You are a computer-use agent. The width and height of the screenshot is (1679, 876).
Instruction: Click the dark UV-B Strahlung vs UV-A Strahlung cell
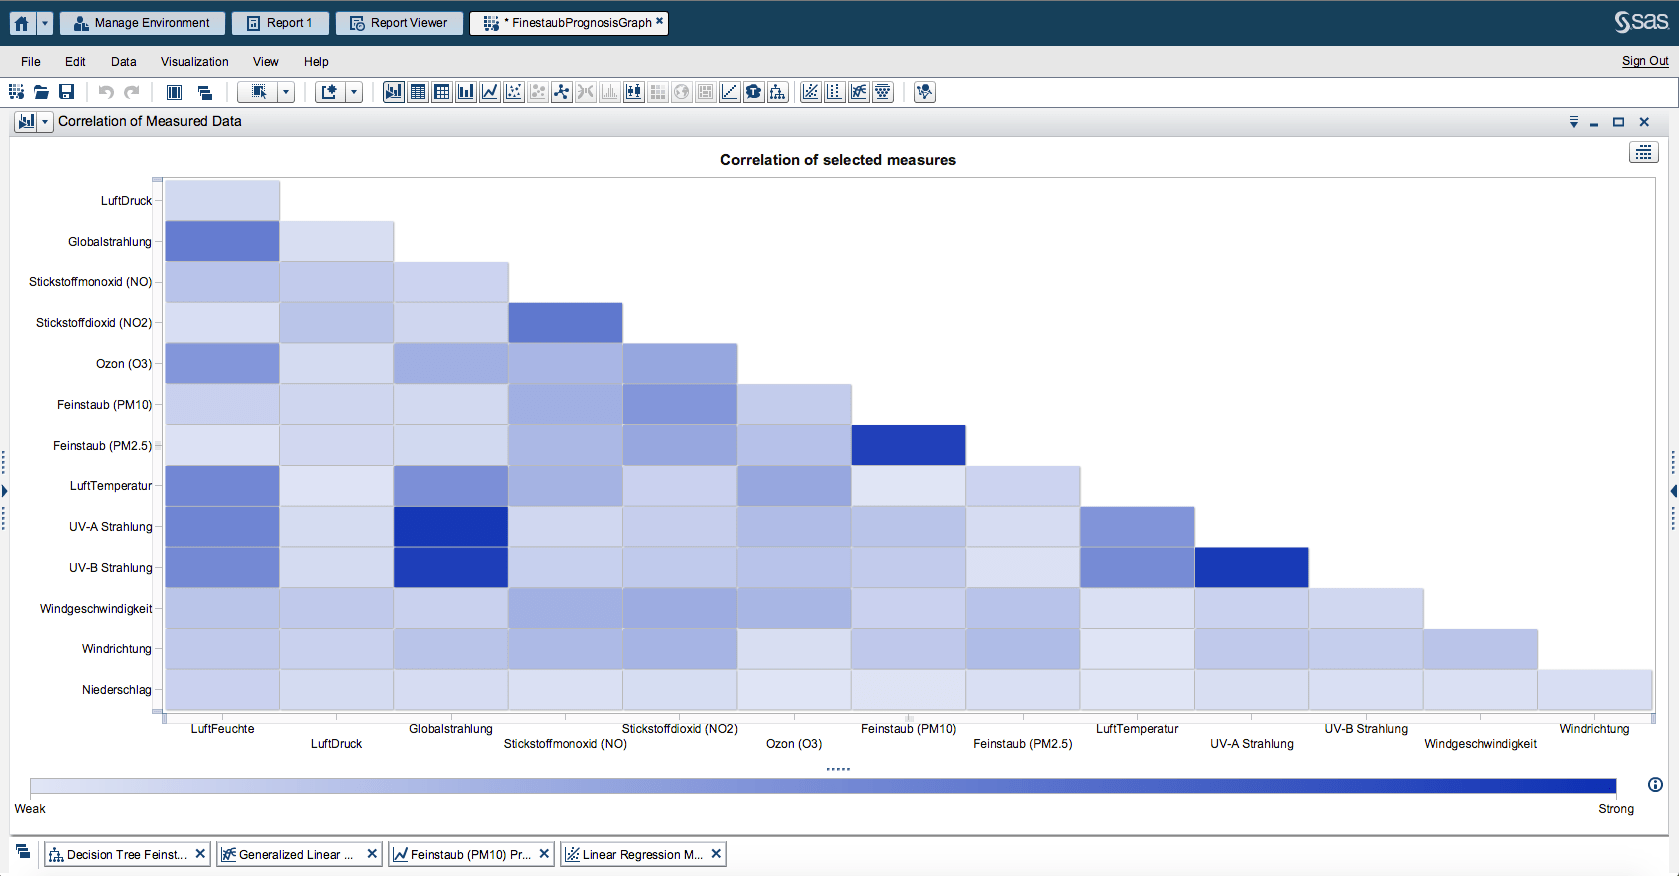click(x=1252, y=568)
